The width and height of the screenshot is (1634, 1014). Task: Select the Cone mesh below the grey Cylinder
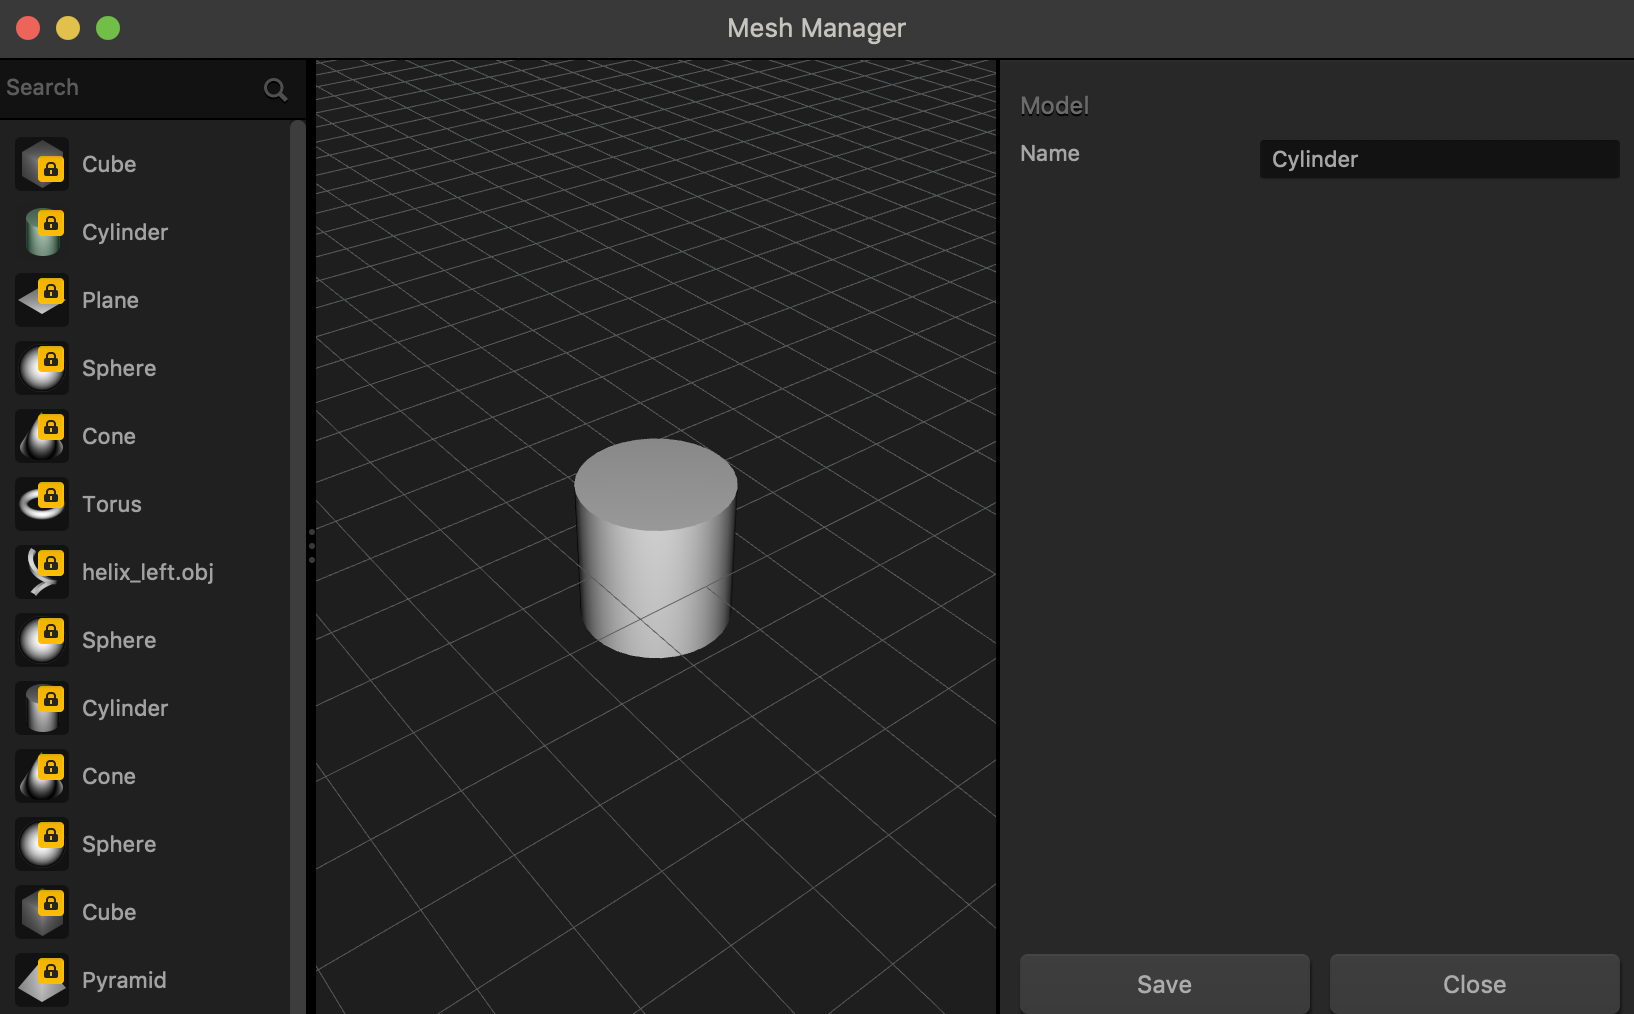coord(42,776)
